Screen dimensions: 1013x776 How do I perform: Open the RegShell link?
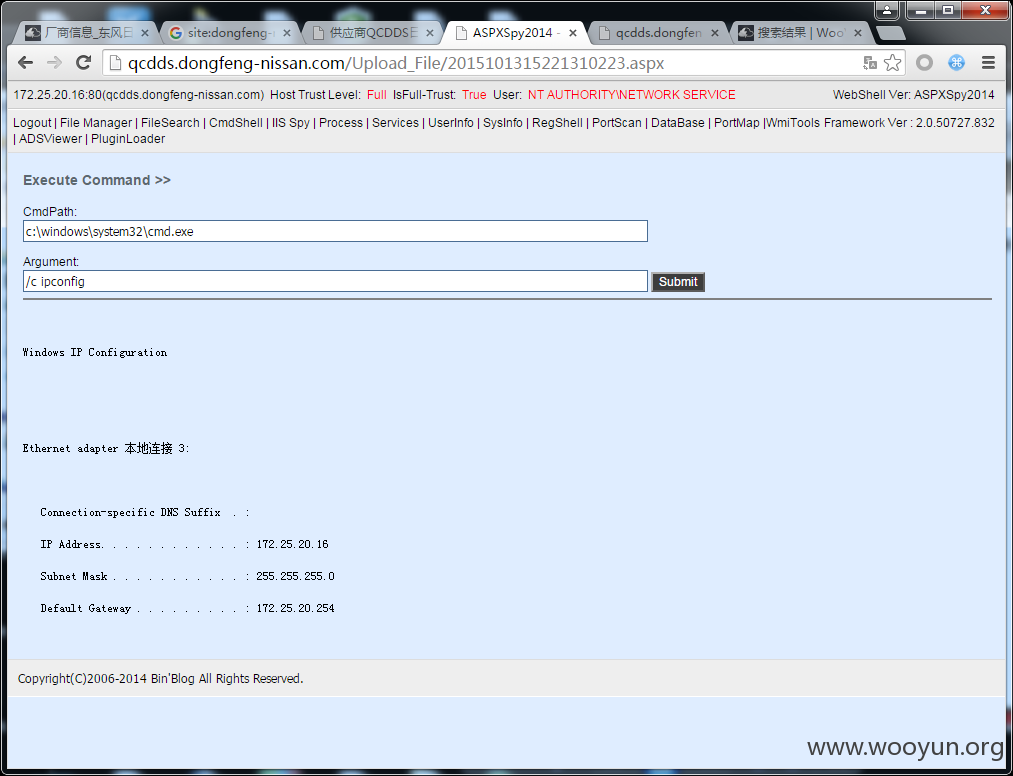click(x=558, y=123)
